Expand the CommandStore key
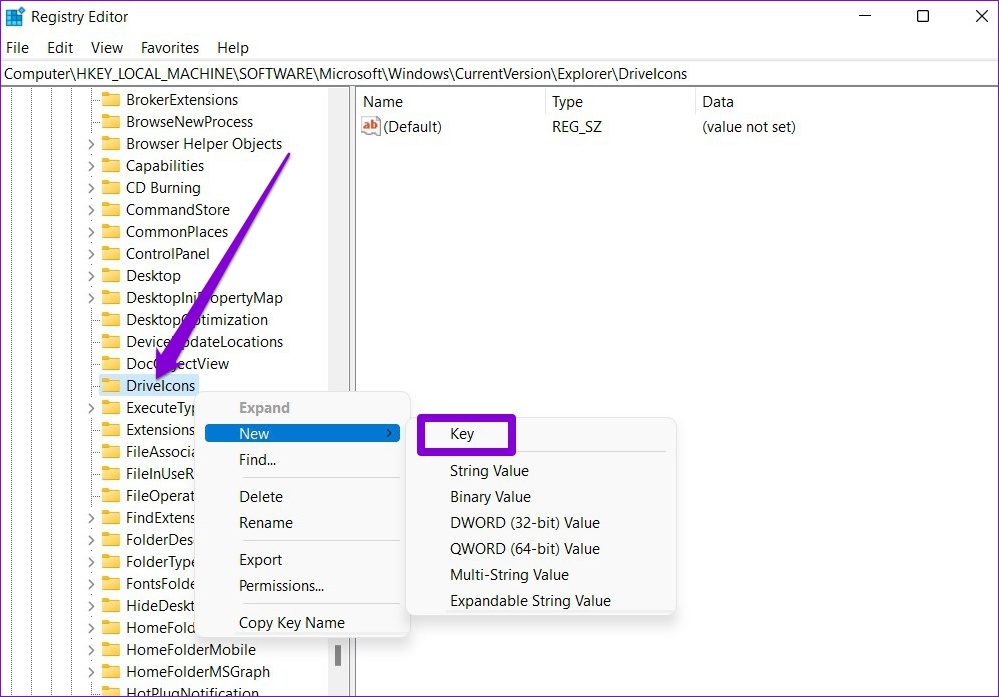999x697 pixels. (90, 210)
